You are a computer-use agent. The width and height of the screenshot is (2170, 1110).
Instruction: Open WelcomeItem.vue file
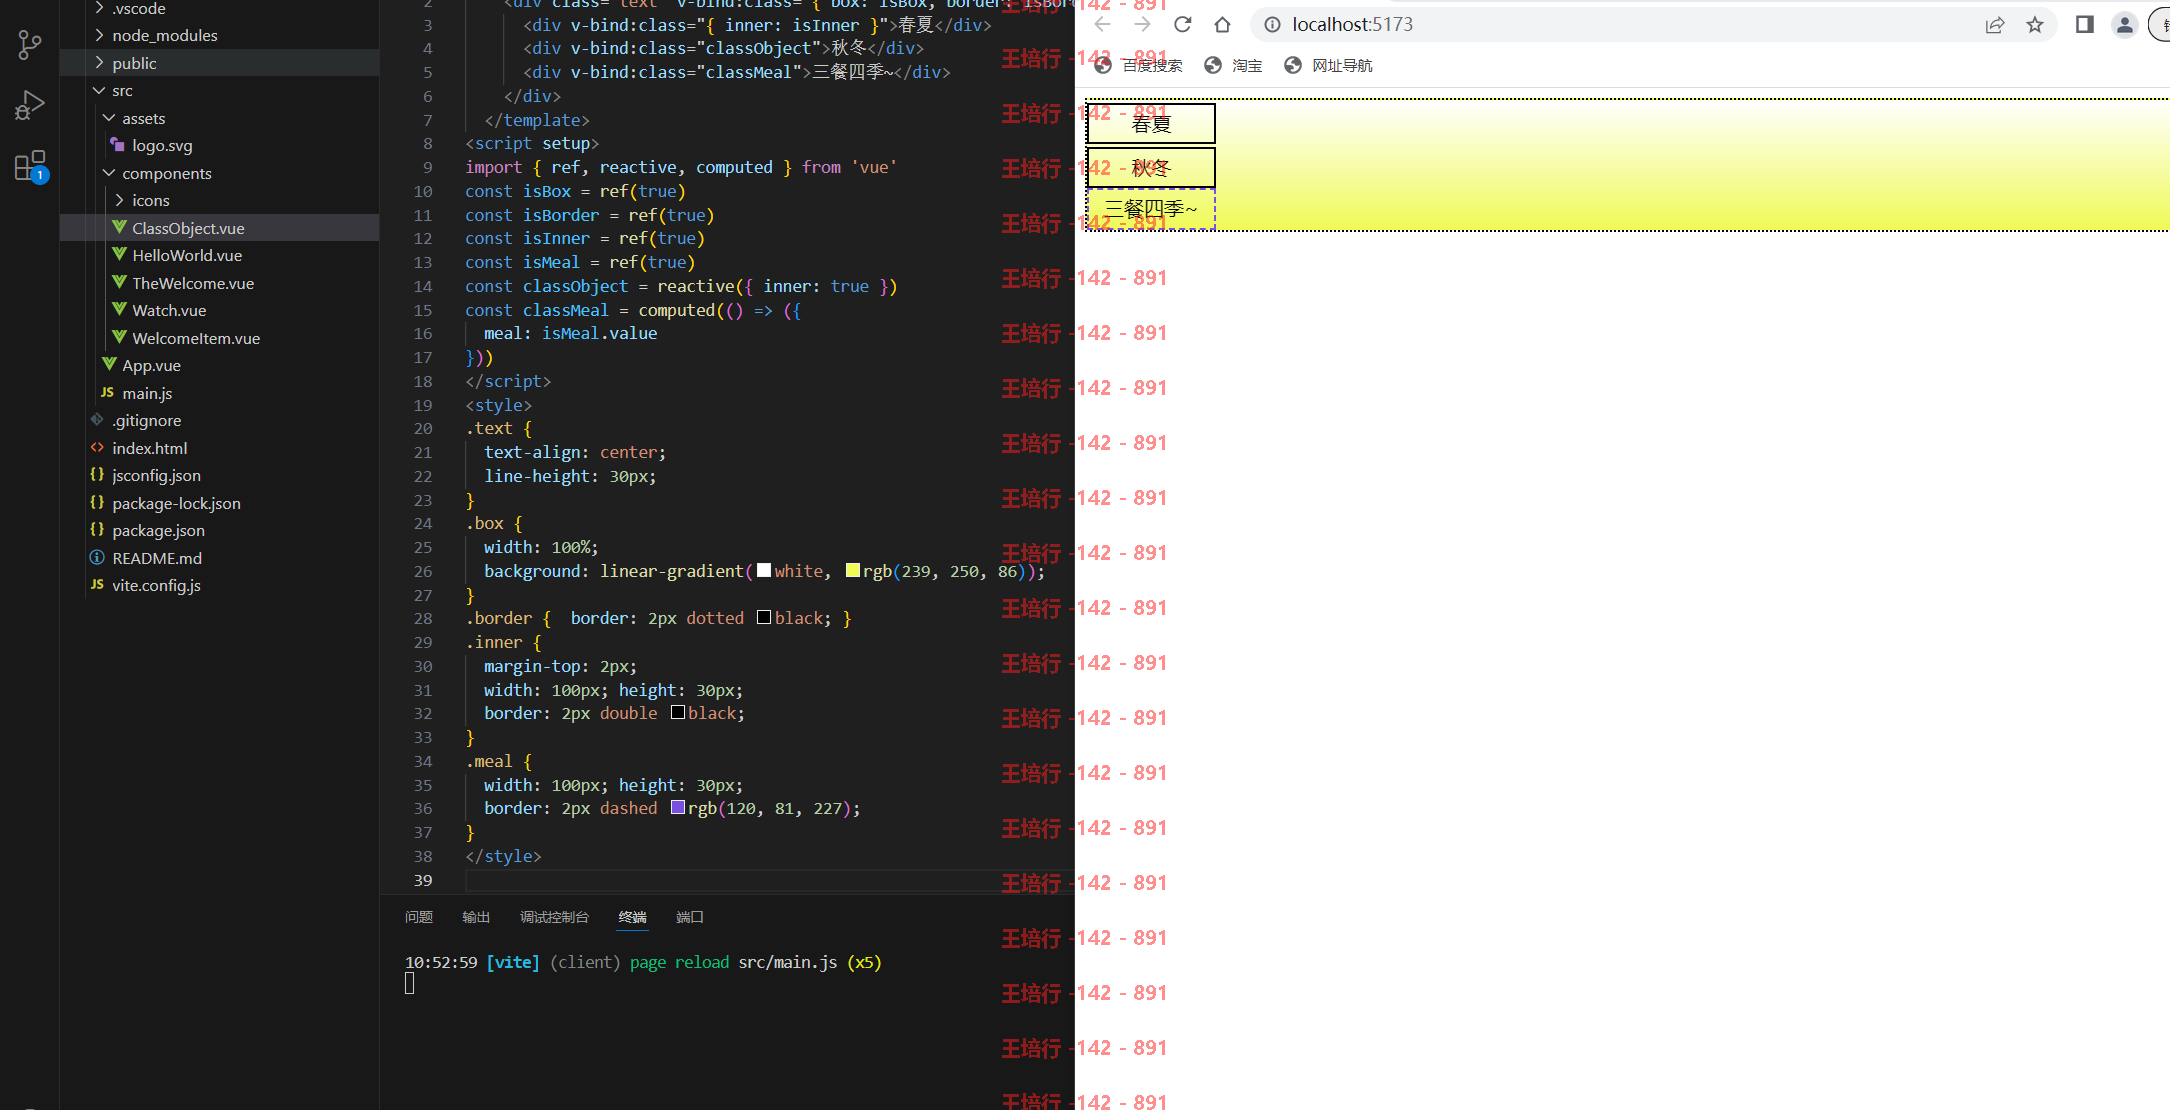(x=219, y=338)
